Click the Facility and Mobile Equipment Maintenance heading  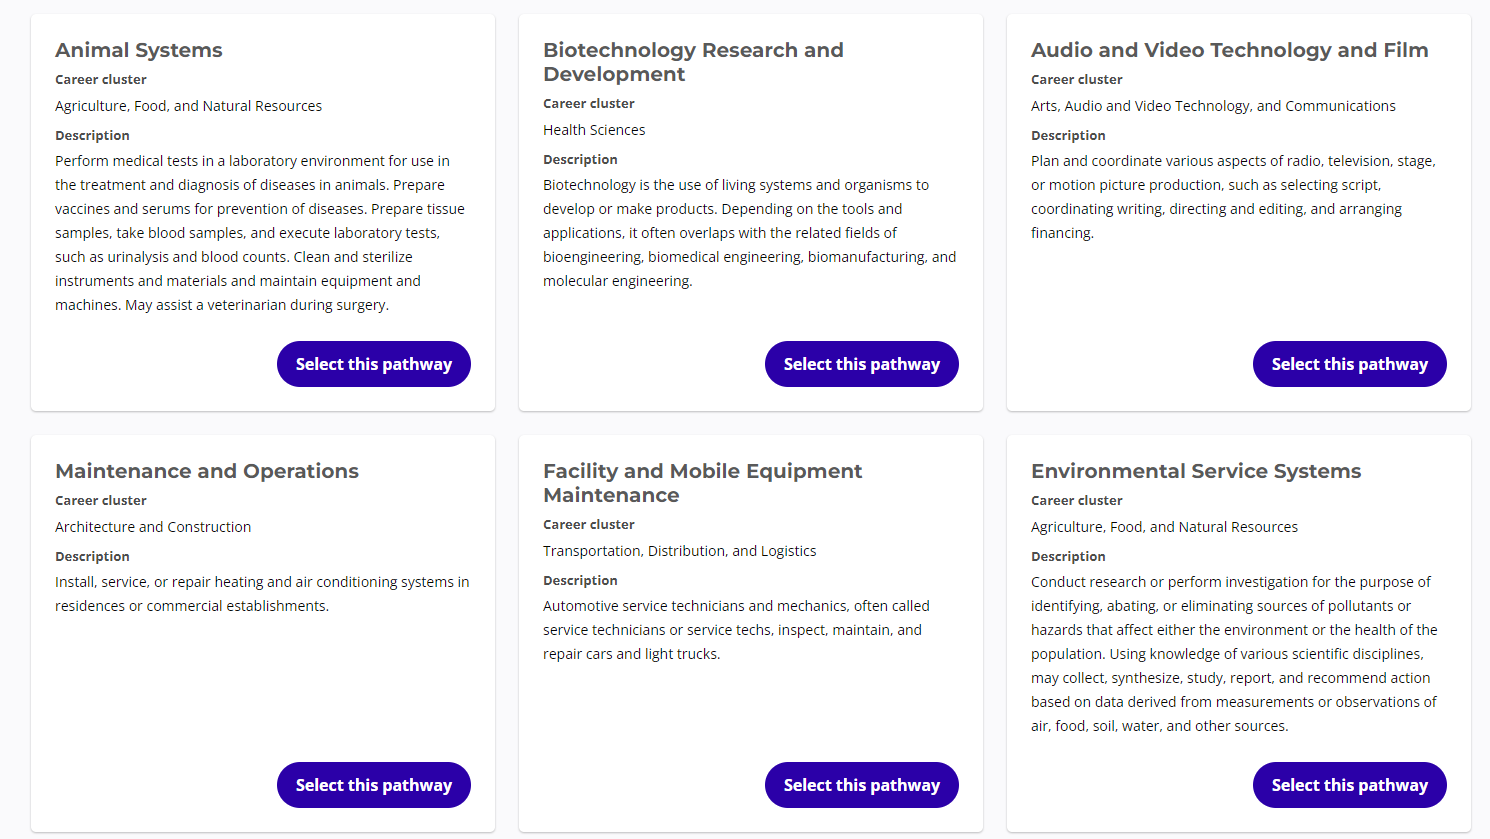click(x=702, y=483)
